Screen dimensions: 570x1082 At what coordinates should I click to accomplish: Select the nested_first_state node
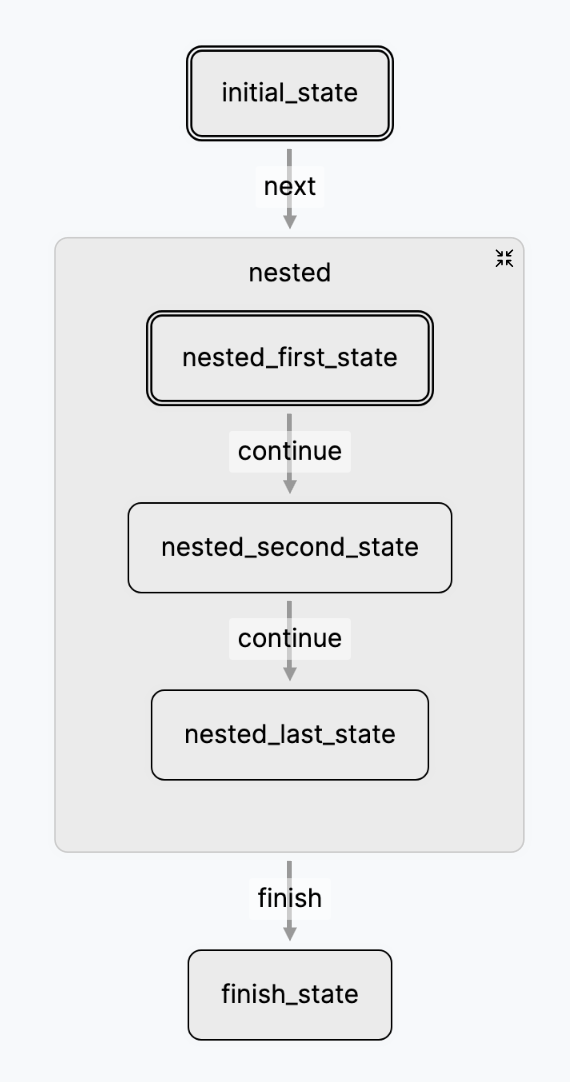(x=290, y=357)
